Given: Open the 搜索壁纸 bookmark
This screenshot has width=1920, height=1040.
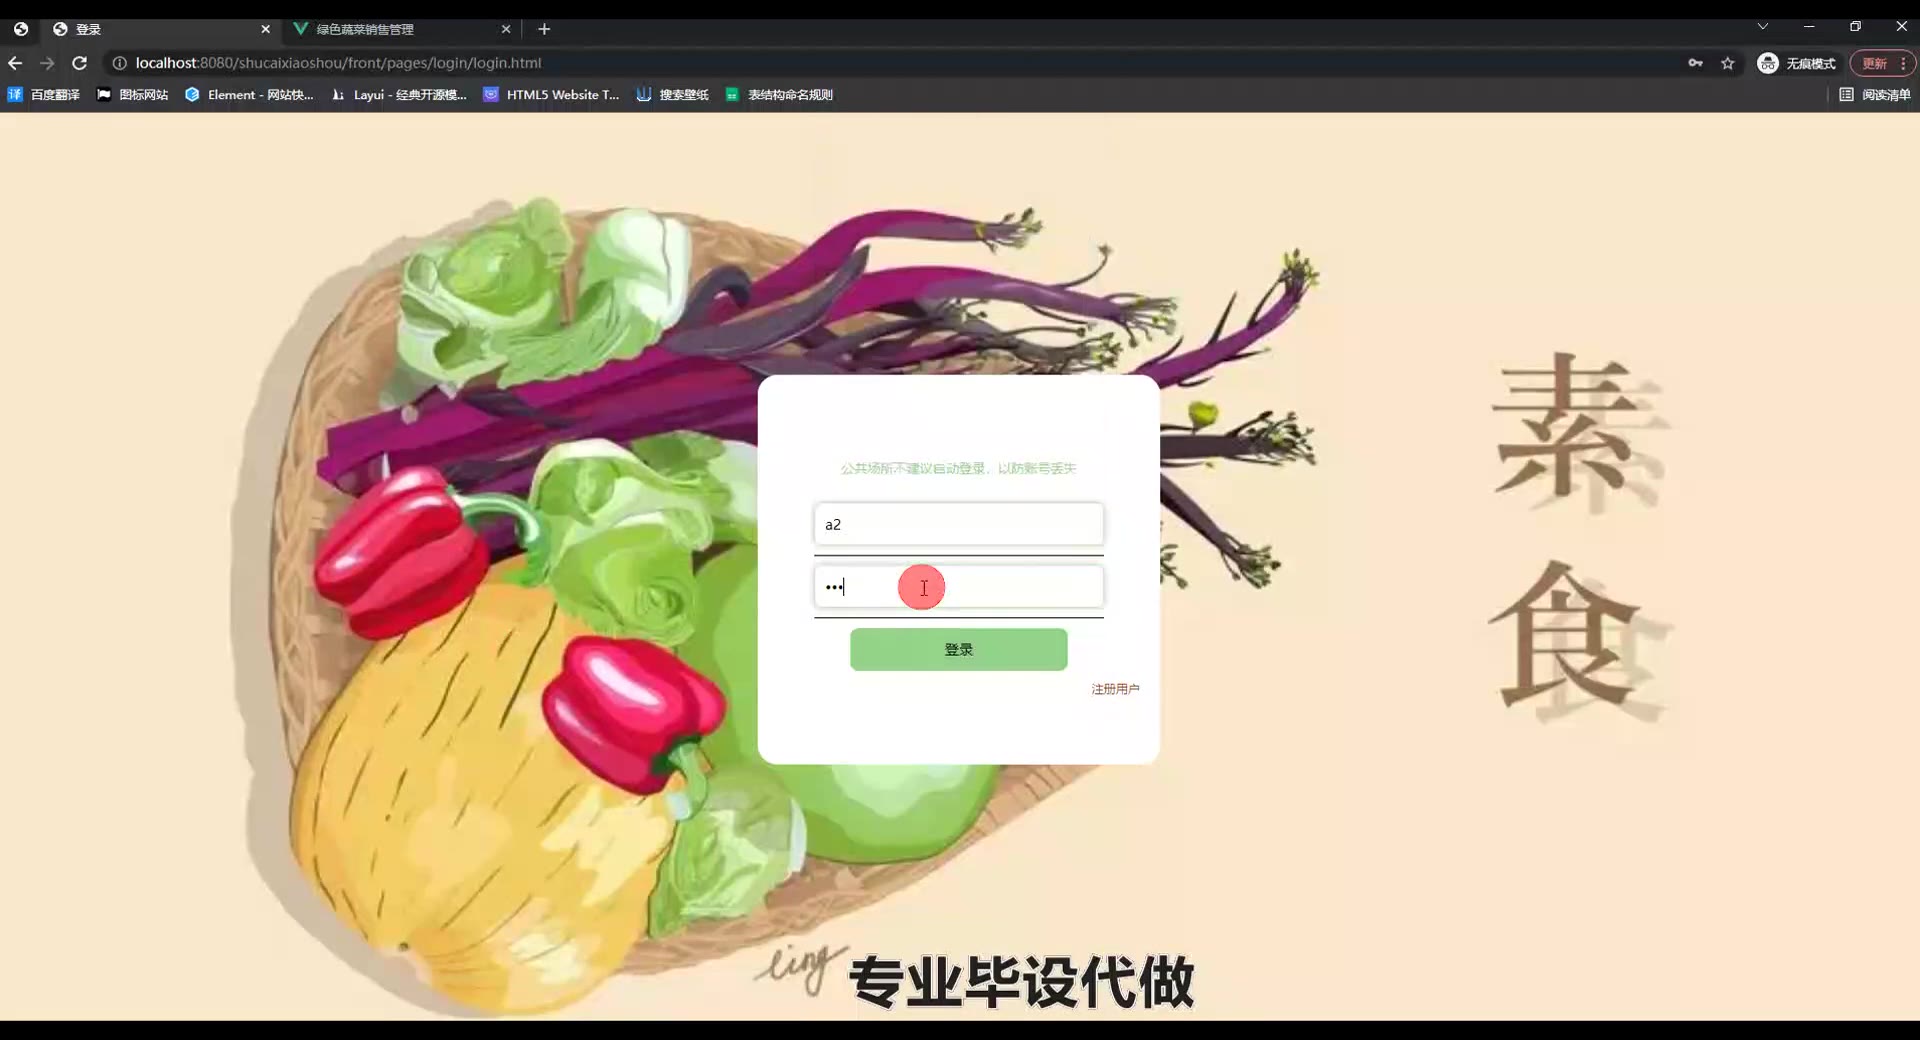Looking at the screenshot, I should coord(672,94).
